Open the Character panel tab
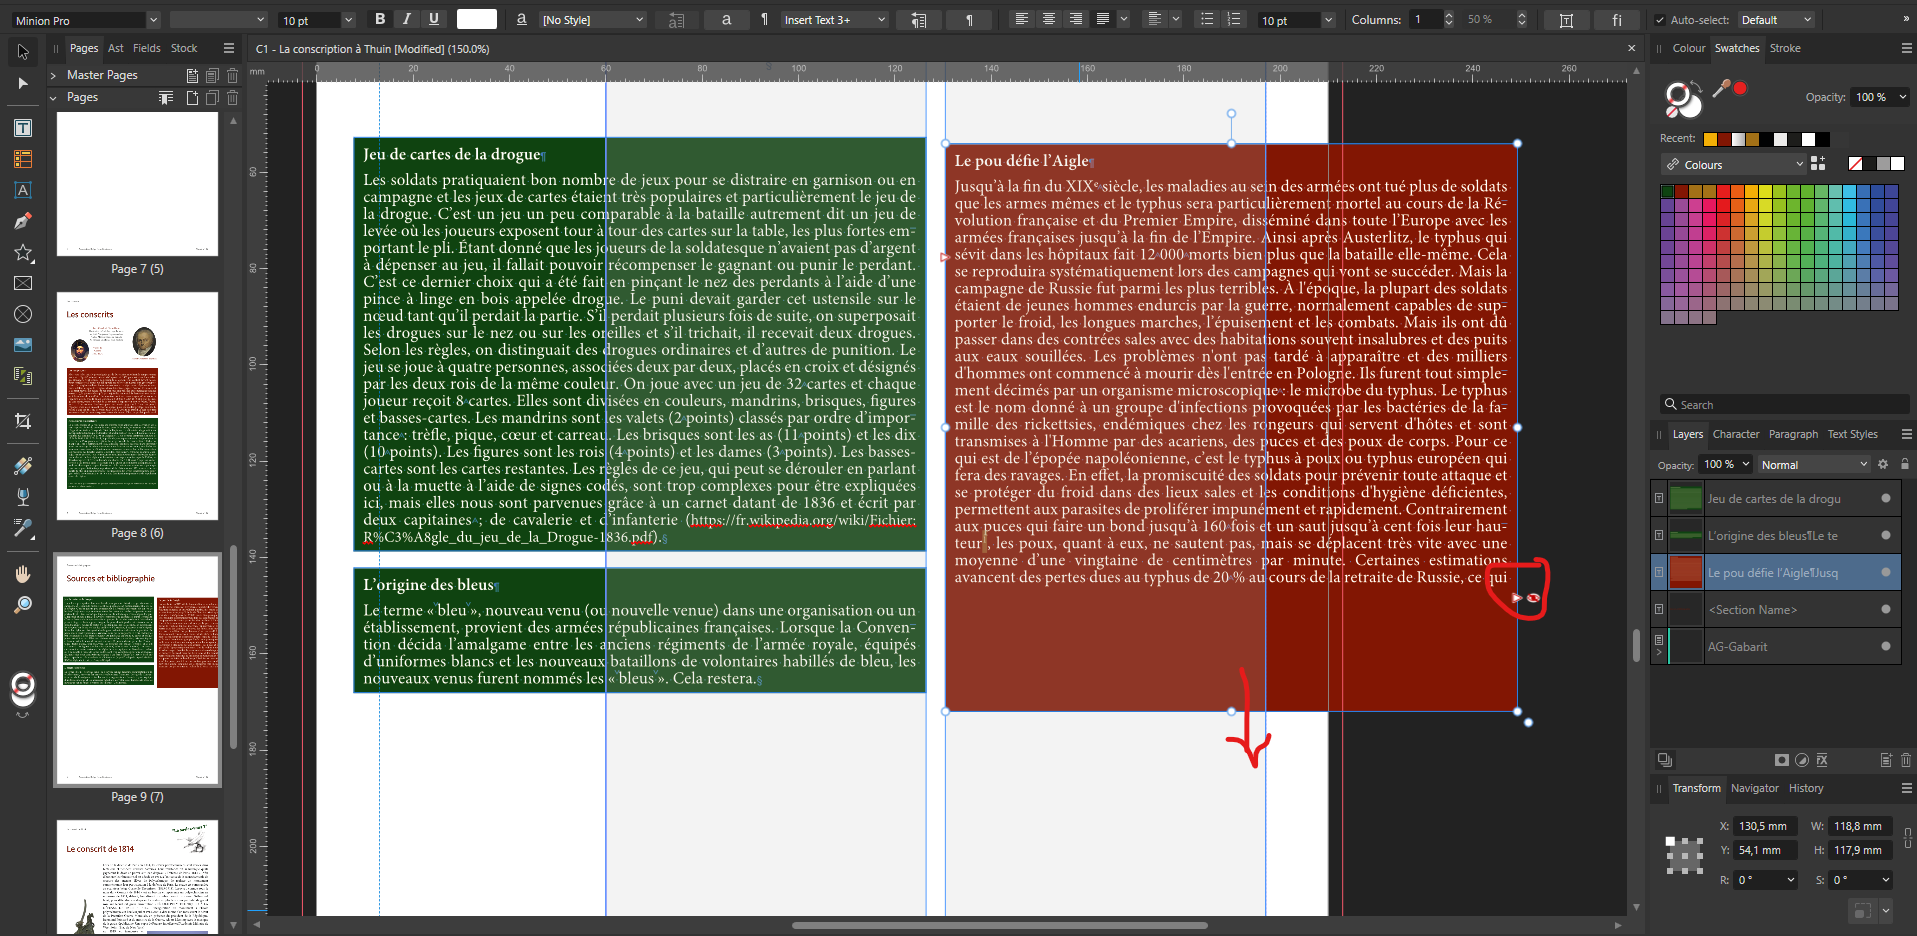Screen dimensions: 1917x936 tap(1737, 434)
